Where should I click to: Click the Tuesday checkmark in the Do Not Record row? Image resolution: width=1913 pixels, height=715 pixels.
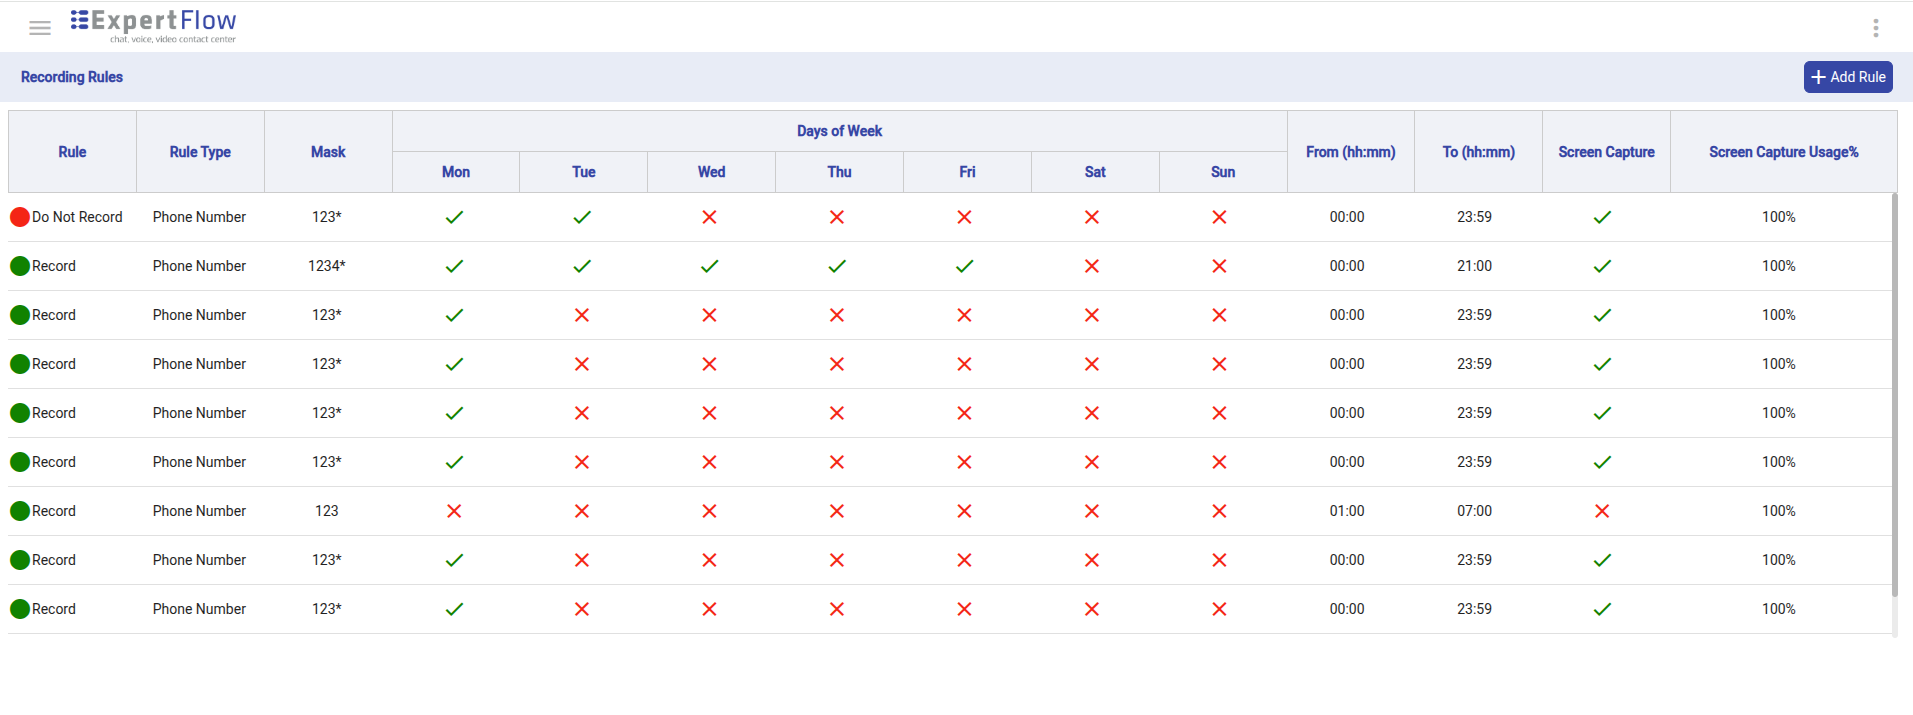point(582,217)
